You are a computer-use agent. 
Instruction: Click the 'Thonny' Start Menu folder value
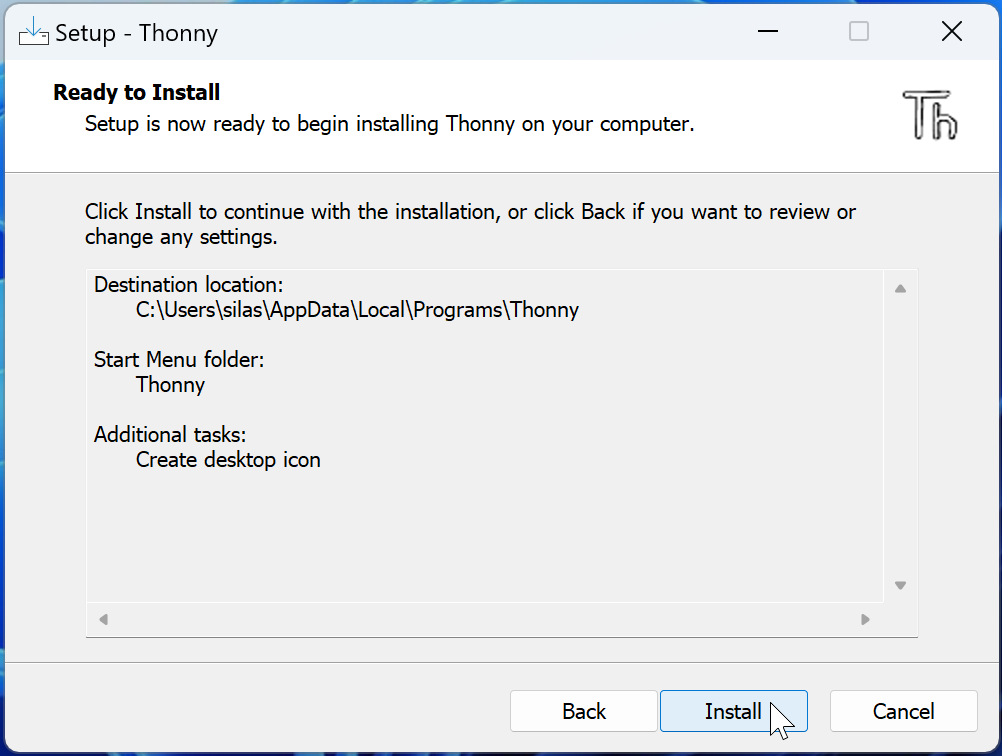(x=170, y=385)
